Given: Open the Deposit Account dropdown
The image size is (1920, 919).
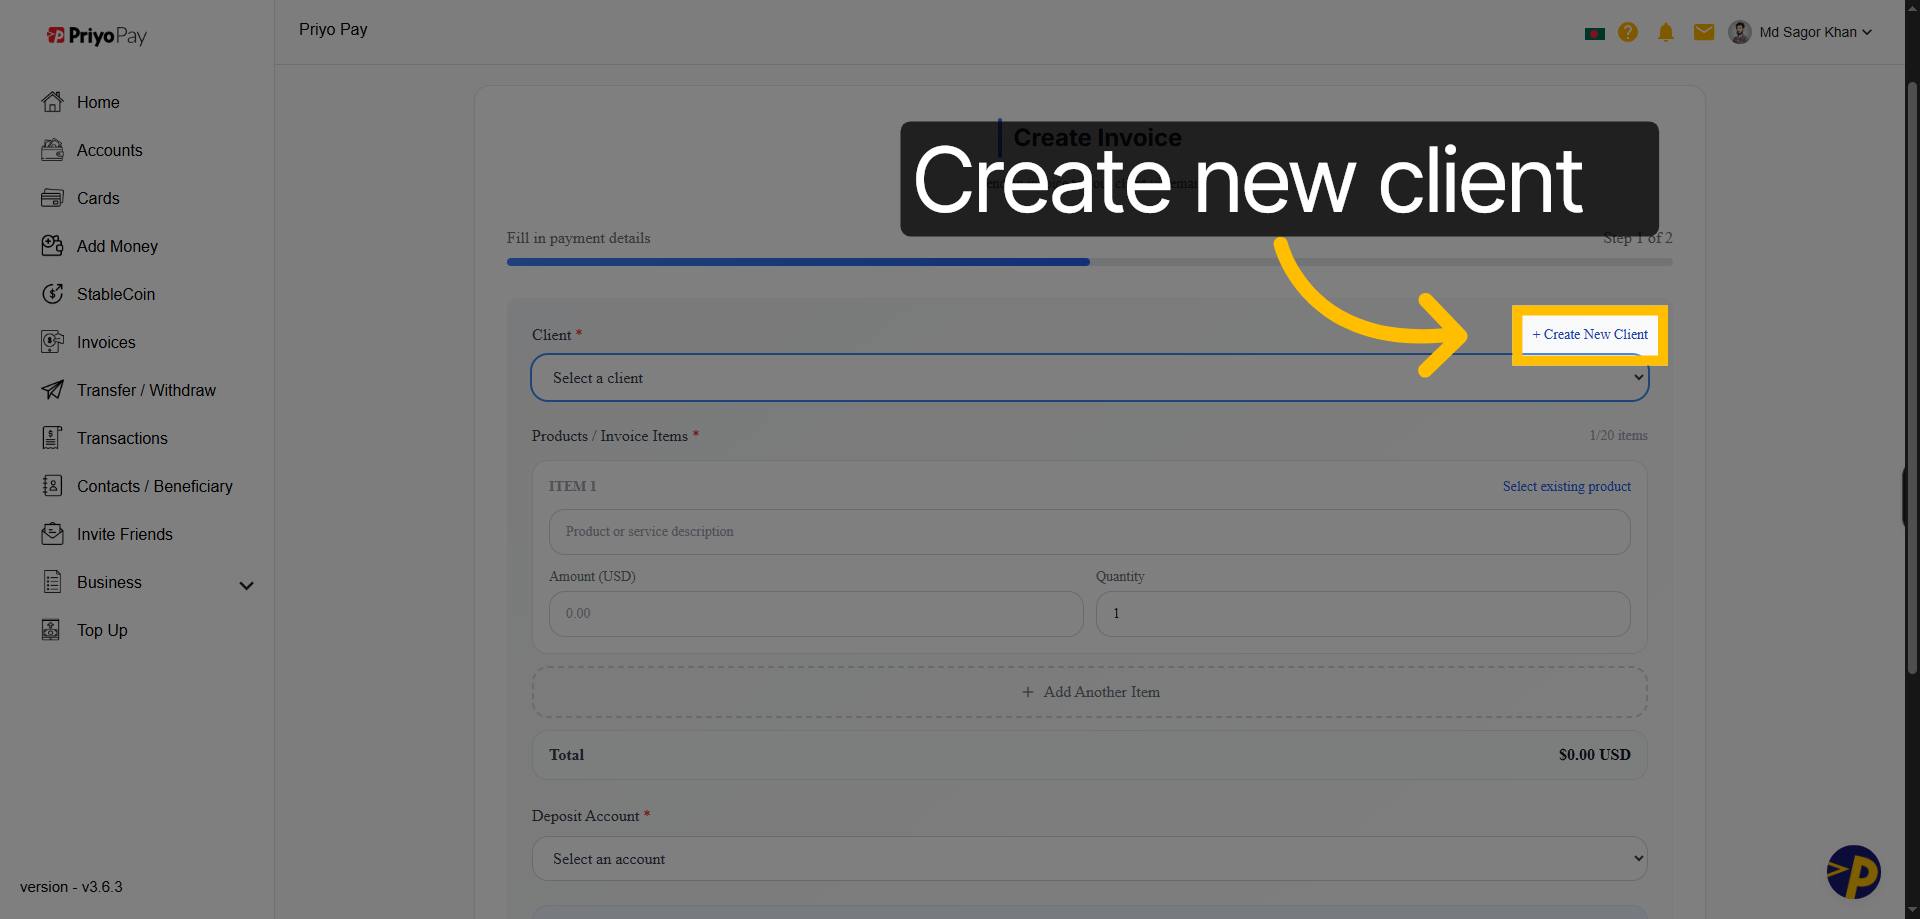Looking at the screenshot, I should (x=1090, y=859).
